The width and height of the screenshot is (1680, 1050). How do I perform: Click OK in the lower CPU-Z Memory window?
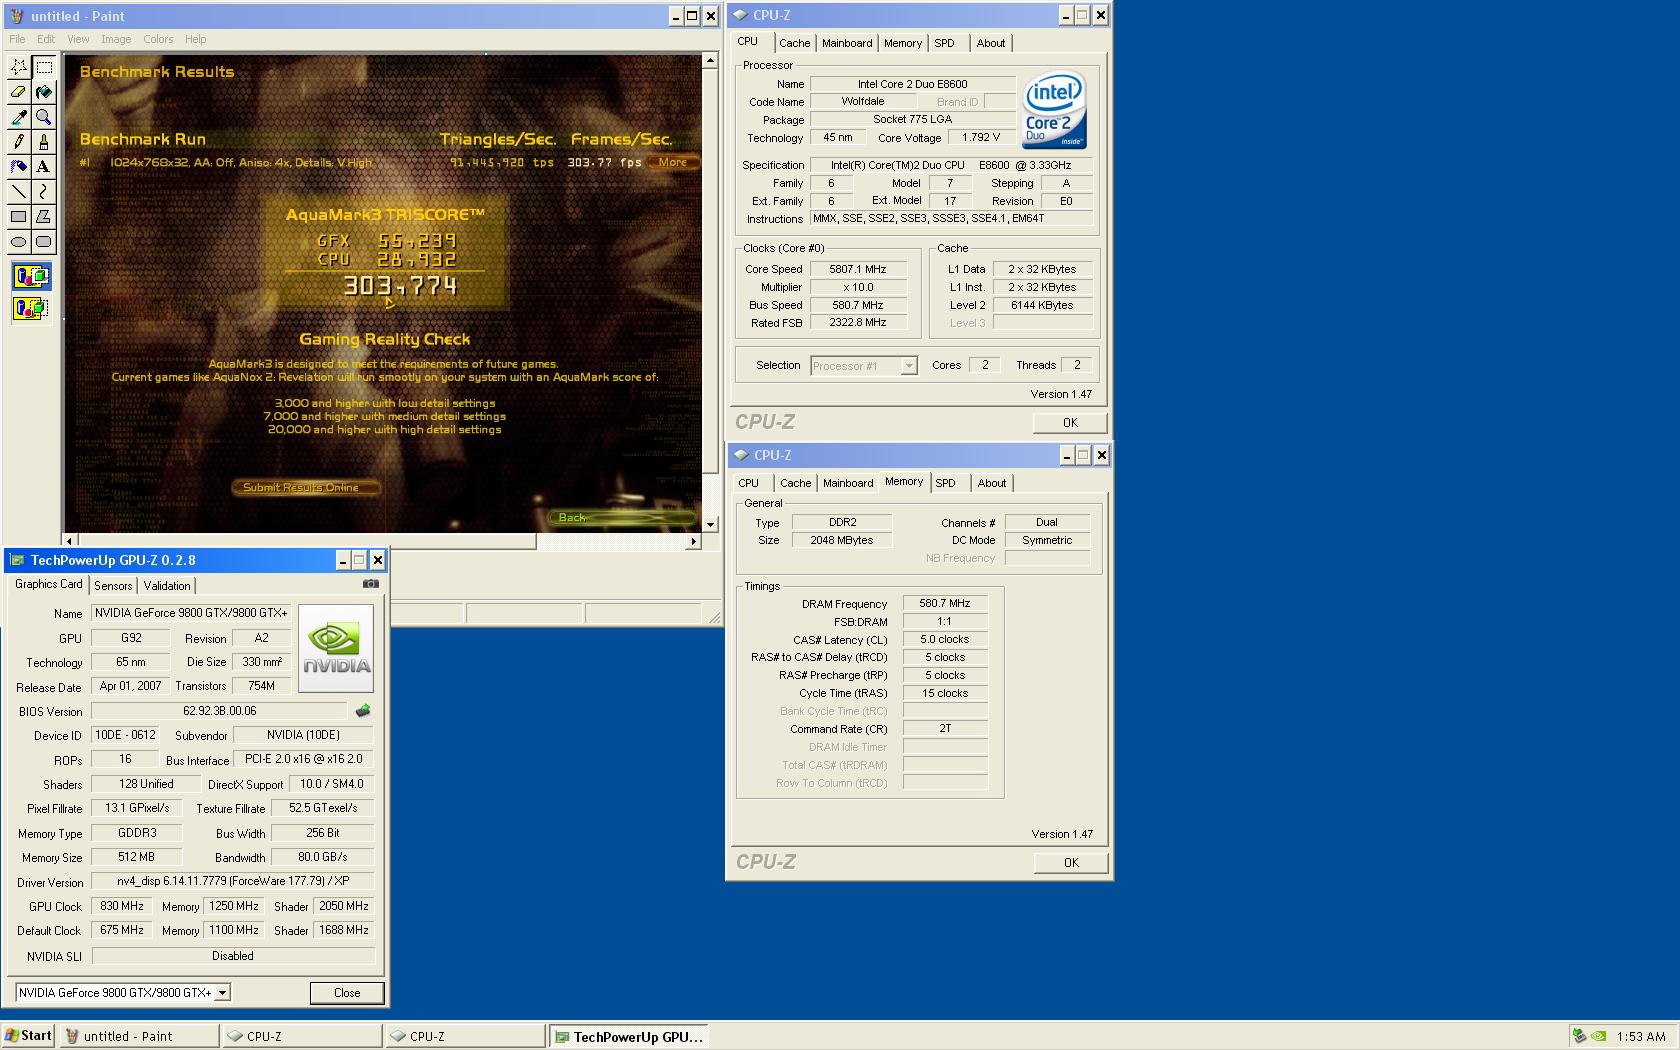pos(1071,862)
